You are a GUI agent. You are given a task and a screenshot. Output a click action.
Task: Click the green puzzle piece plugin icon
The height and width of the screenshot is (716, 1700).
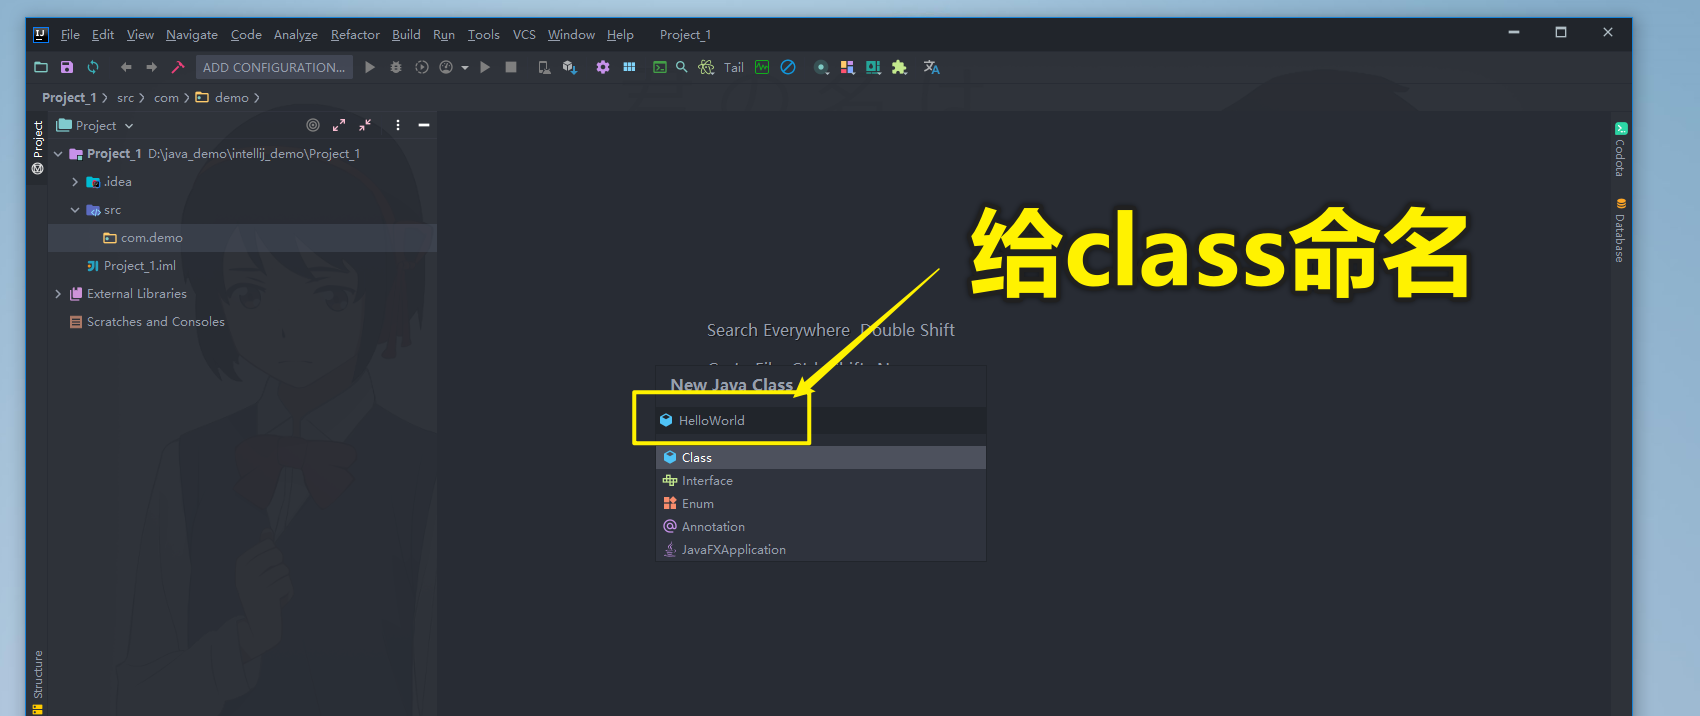(899, 67)
